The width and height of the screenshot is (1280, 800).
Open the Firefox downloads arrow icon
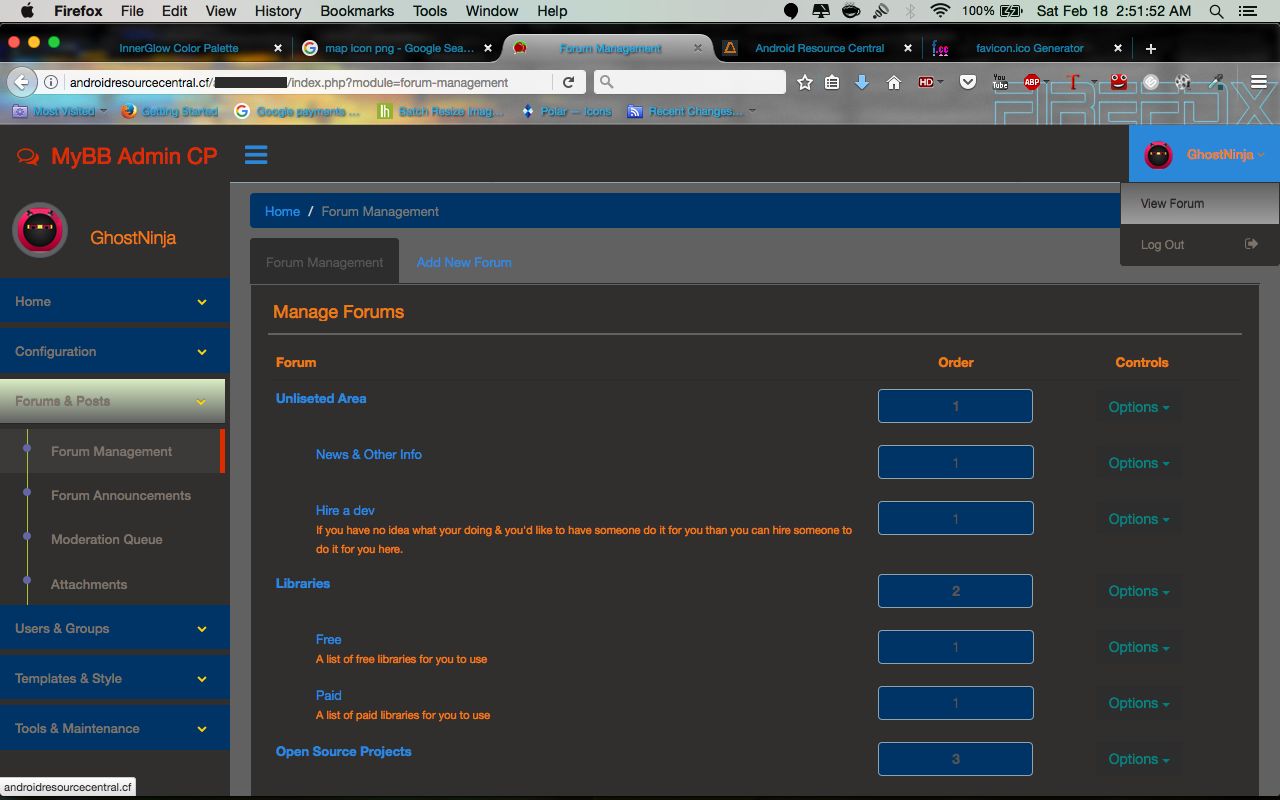862,83
